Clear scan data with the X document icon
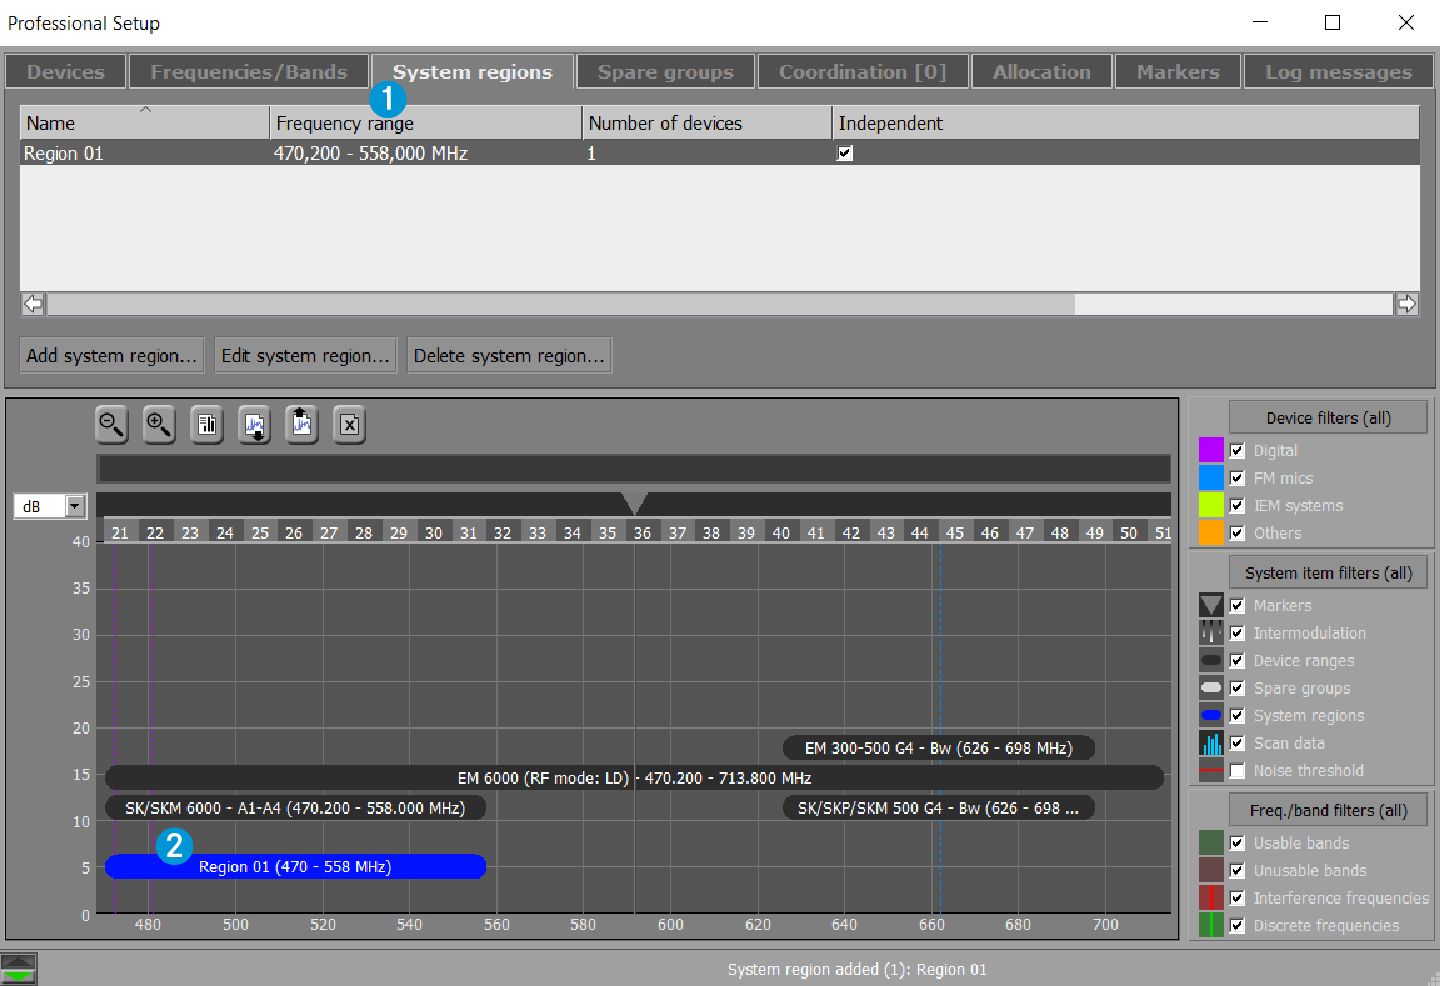1441x986 pixels. tap(349, 425)
